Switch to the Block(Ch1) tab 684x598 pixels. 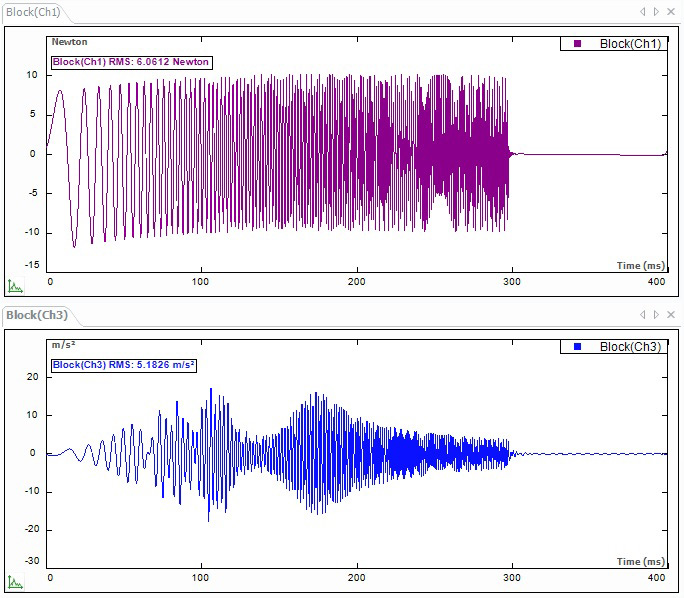pos(33,12)
